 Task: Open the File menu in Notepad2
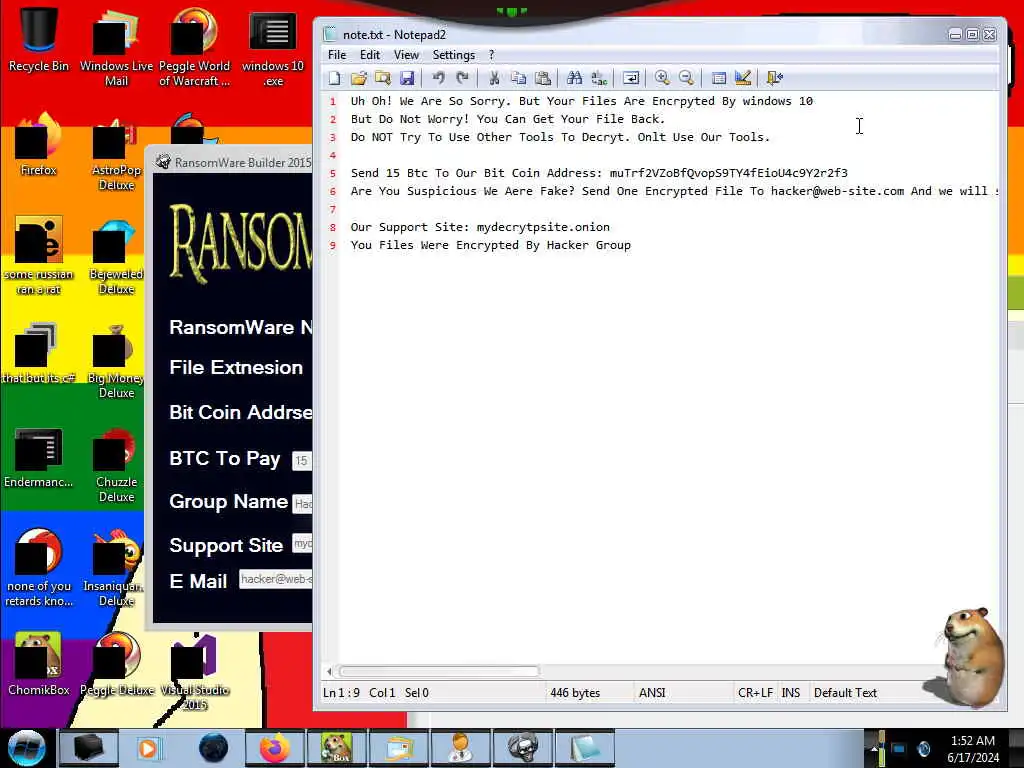[x=337, y=55]
